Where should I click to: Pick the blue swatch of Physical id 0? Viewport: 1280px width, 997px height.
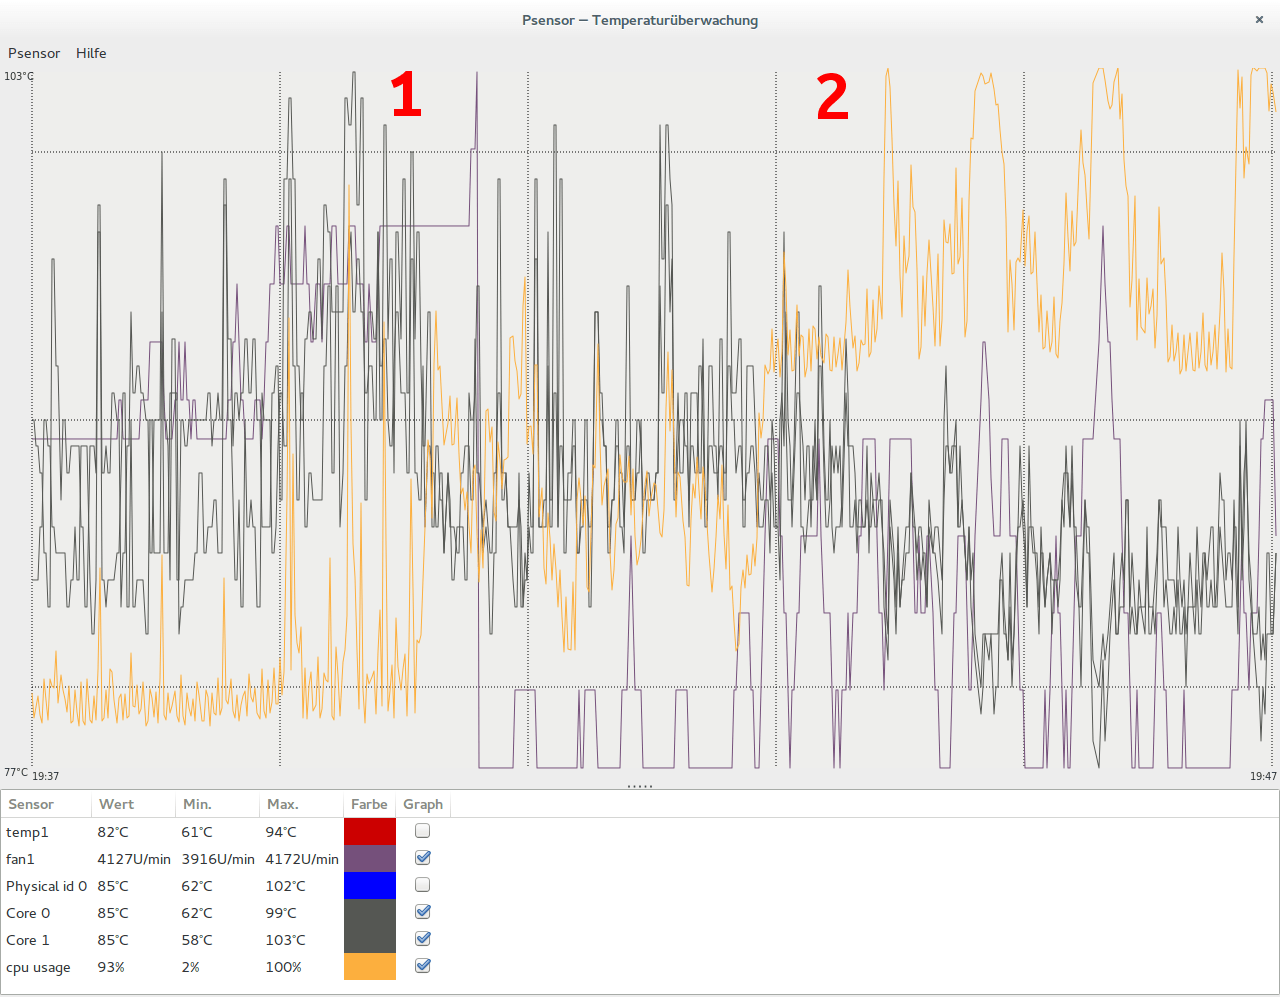370,886
